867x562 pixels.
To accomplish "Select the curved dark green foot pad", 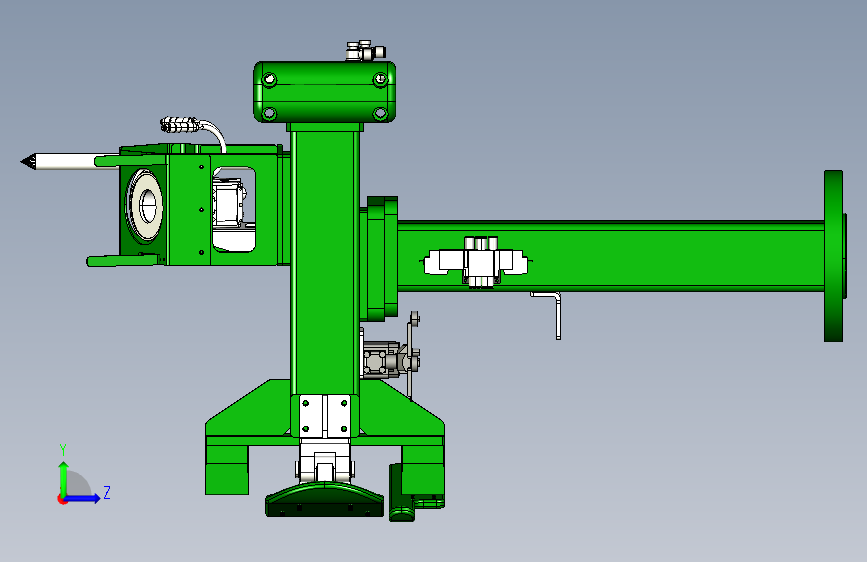I will point(325,499).
